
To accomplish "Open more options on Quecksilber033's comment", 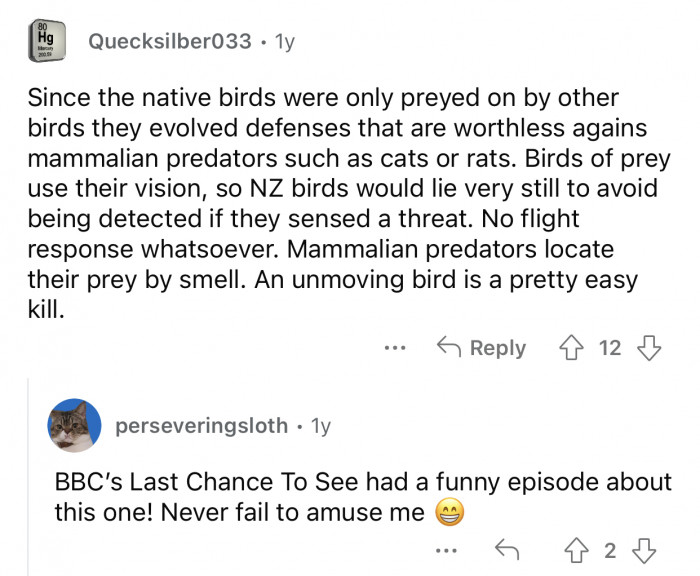I will click(395, 348).
